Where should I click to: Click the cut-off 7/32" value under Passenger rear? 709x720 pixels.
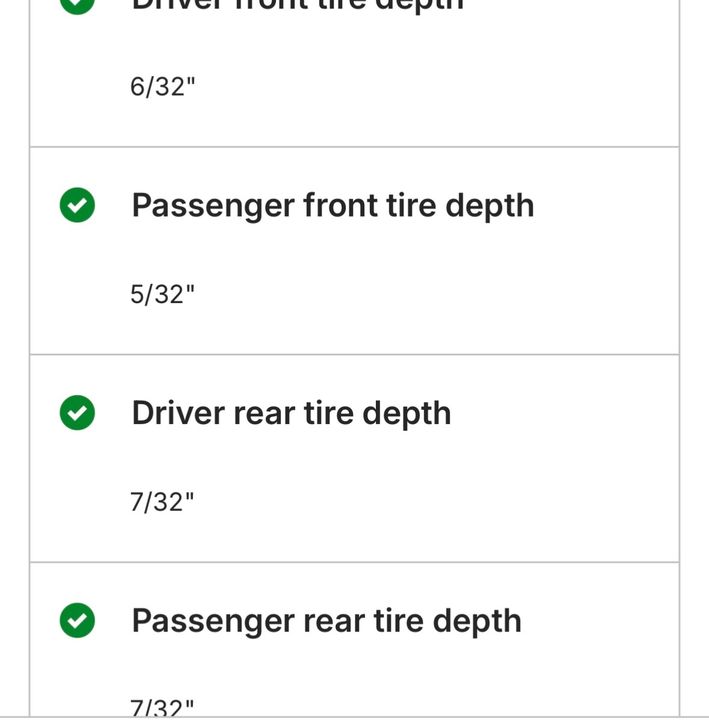pos(162,708)
